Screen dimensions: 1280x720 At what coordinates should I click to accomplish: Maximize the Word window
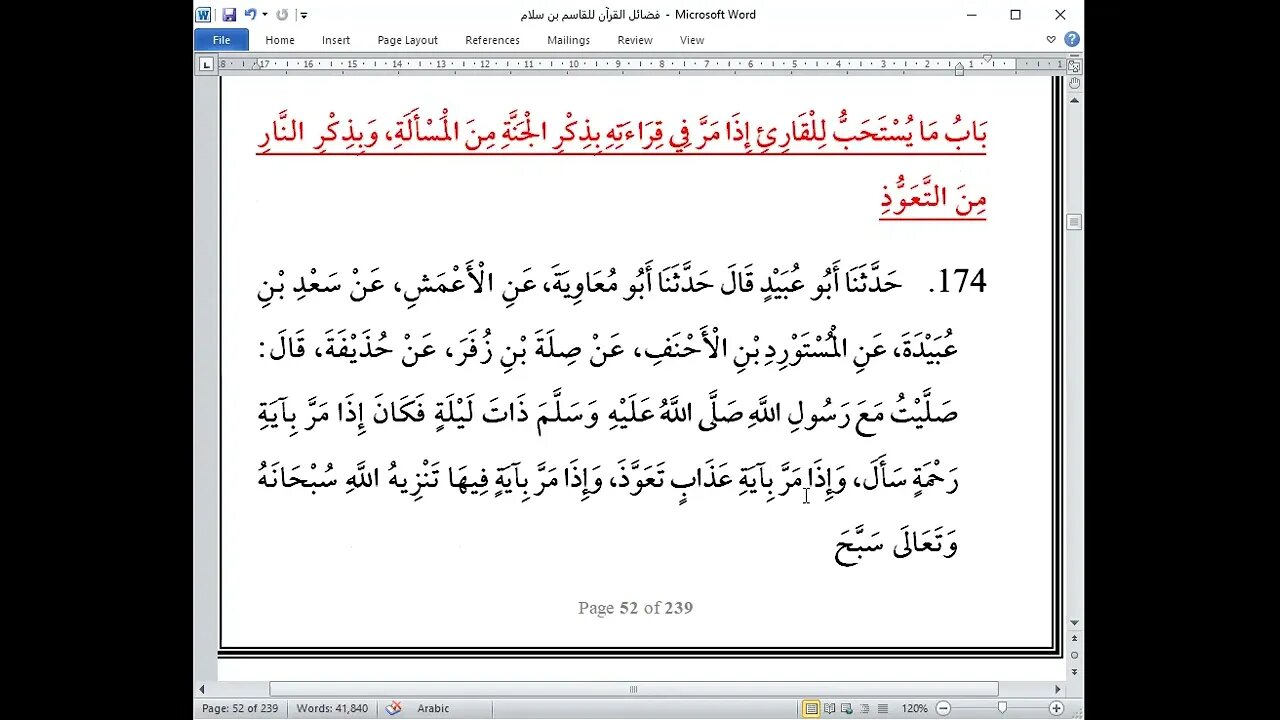tap(1015, 15)
